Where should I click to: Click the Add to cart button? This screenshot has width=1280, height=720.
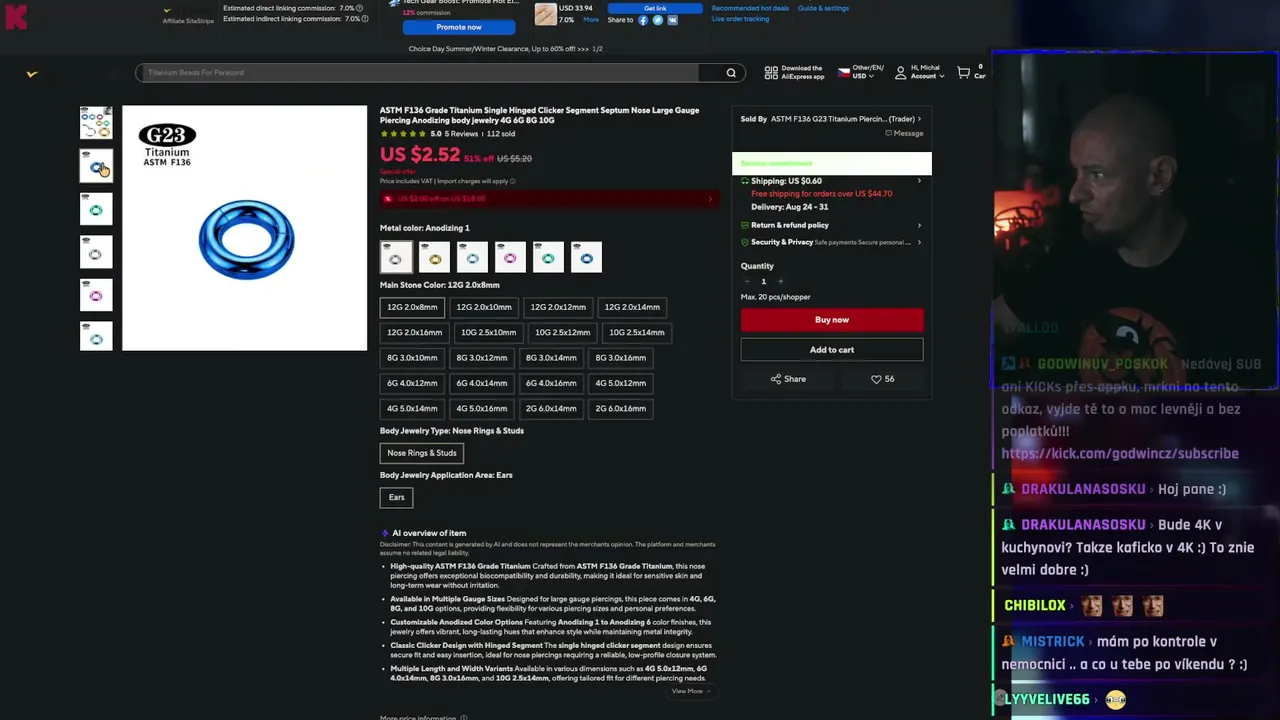point(831,350)
